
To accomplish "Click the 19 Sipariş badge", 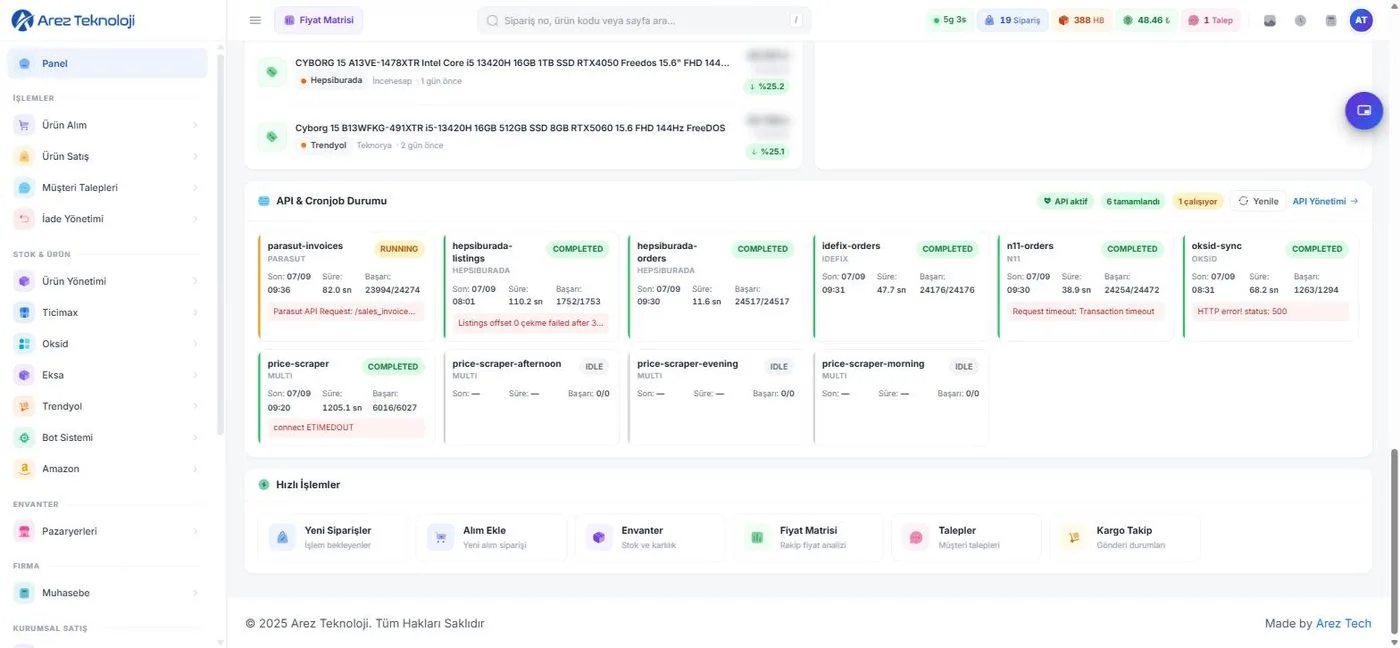I will [1012, 20].
